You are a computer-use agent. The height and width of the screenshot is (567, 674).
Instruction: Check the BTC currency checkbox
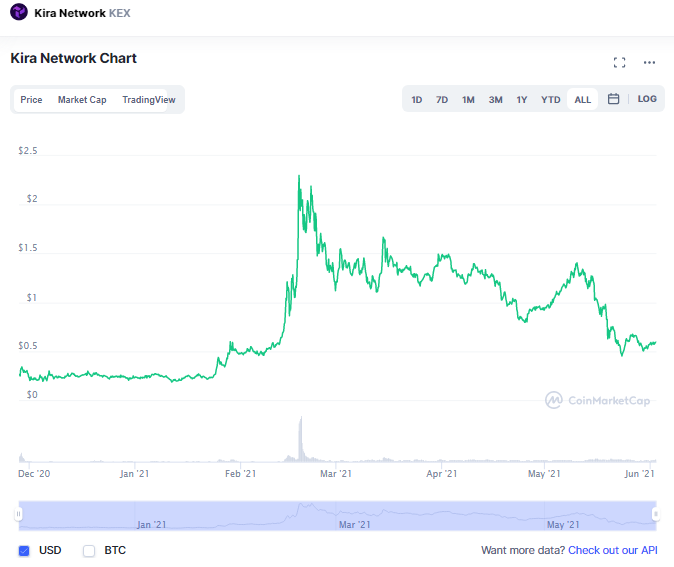pos(89,551)
